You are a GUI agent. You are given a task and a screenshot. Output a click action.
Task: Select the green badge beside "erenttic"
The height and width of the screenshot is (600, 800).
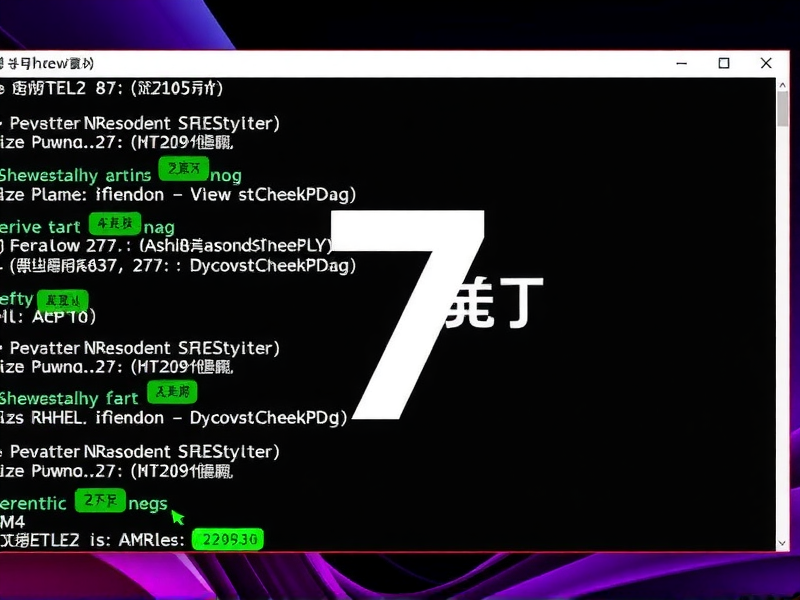tap(100, 499)
